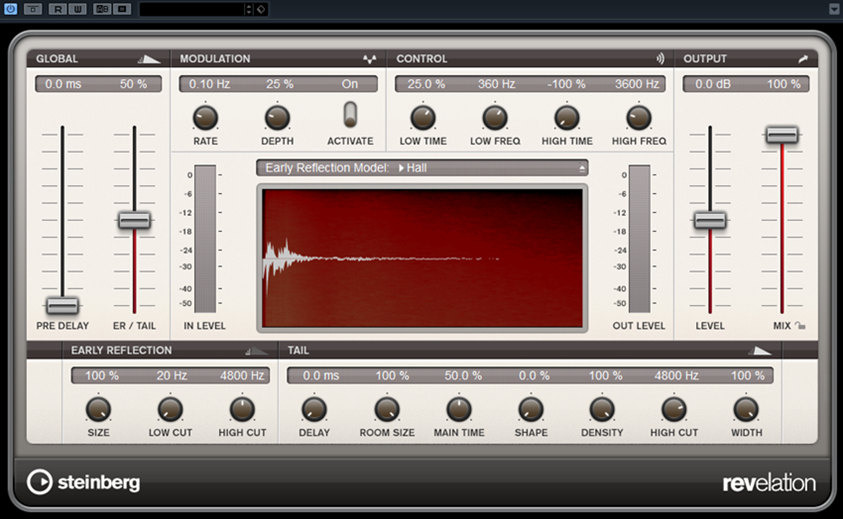Click the output Level fader handle
Viewport: 843px width, 519px height.
710,220
